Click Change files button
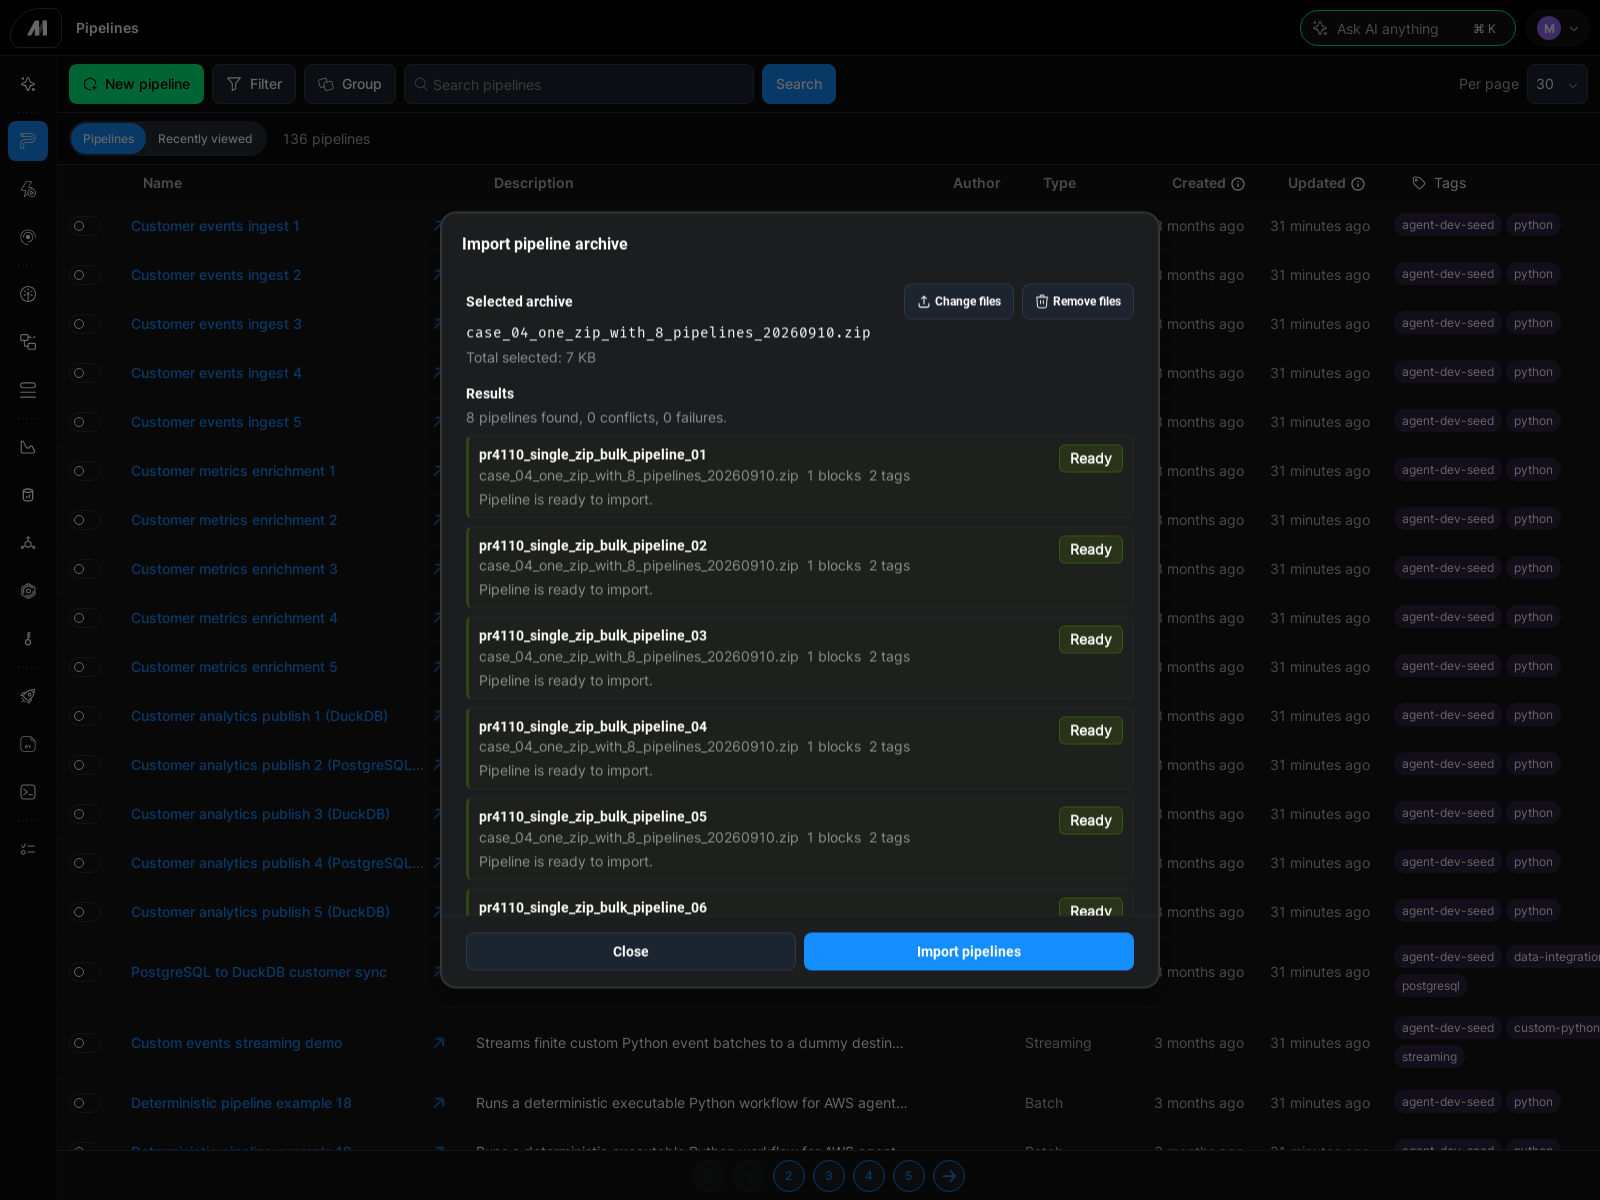Viewport: 1600px width, 1200px height. 959,302
